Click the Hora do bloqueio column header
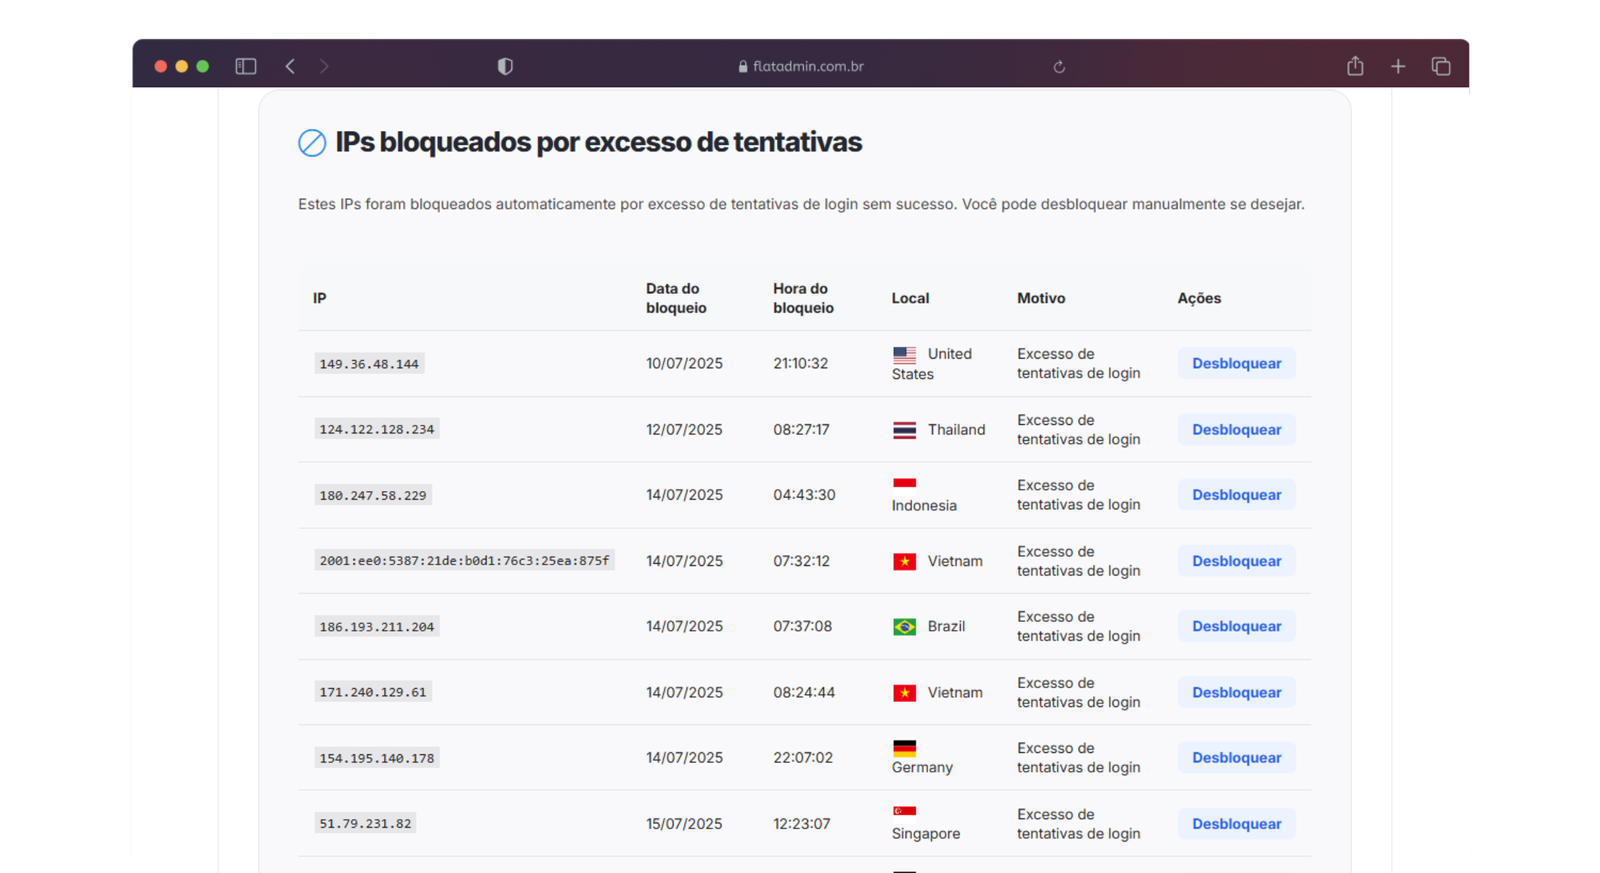The width and height of the screenshot is (1600, 873). (803, 298)
